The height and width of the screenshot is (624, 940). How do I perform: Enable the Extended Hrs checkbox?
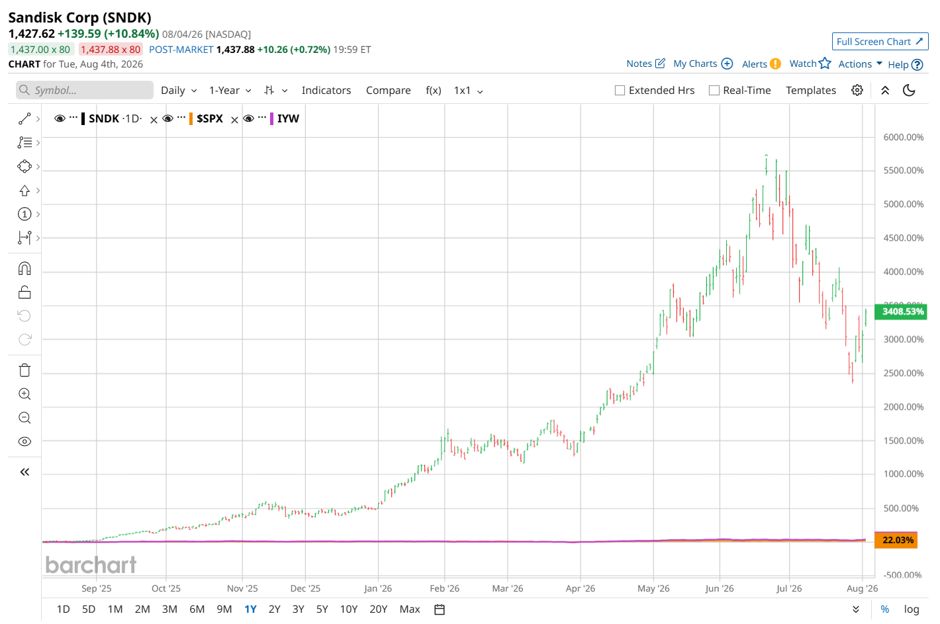pos(620,90)
